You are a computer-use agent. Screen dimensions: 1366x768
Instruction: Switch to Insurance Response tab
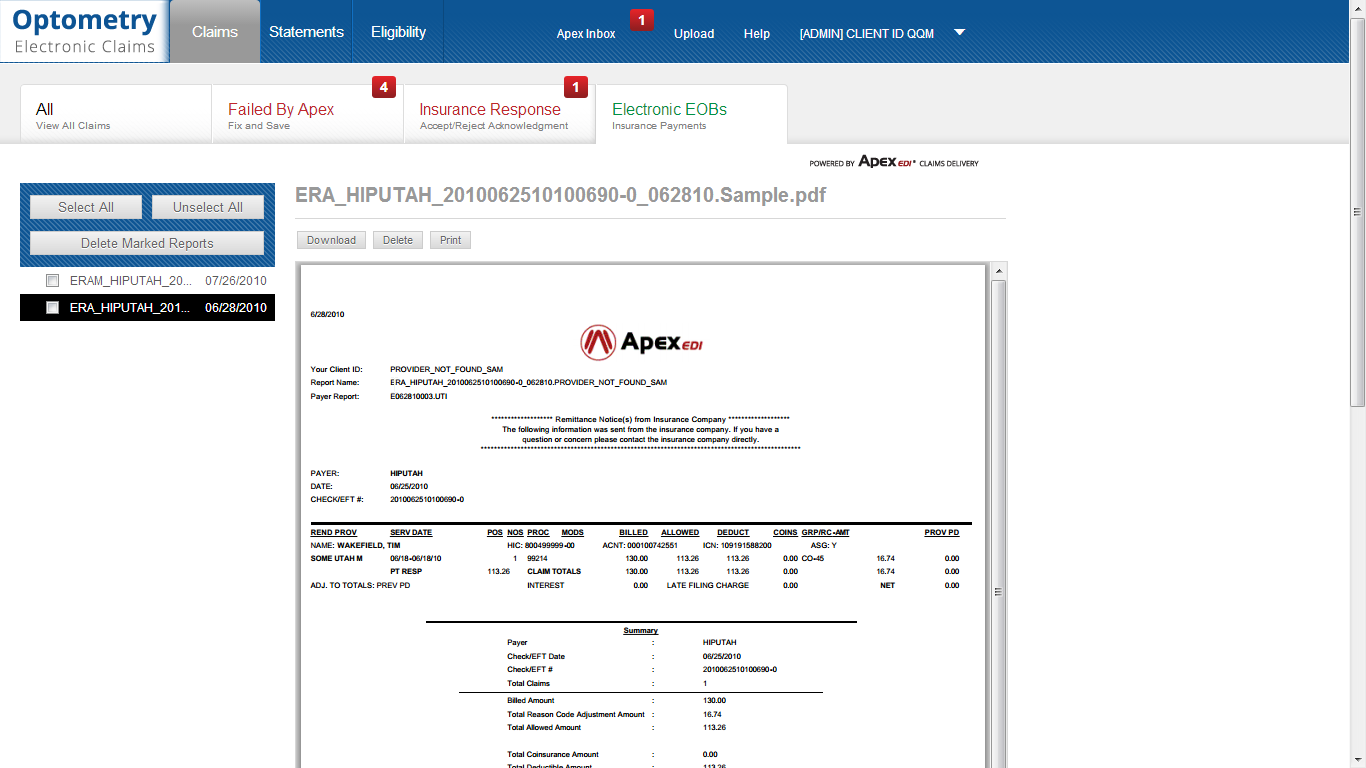click(x=499, y=115)
